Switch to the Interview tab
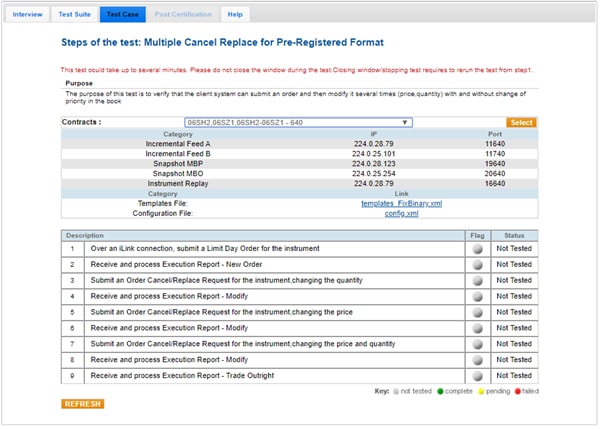 point(28,15)
